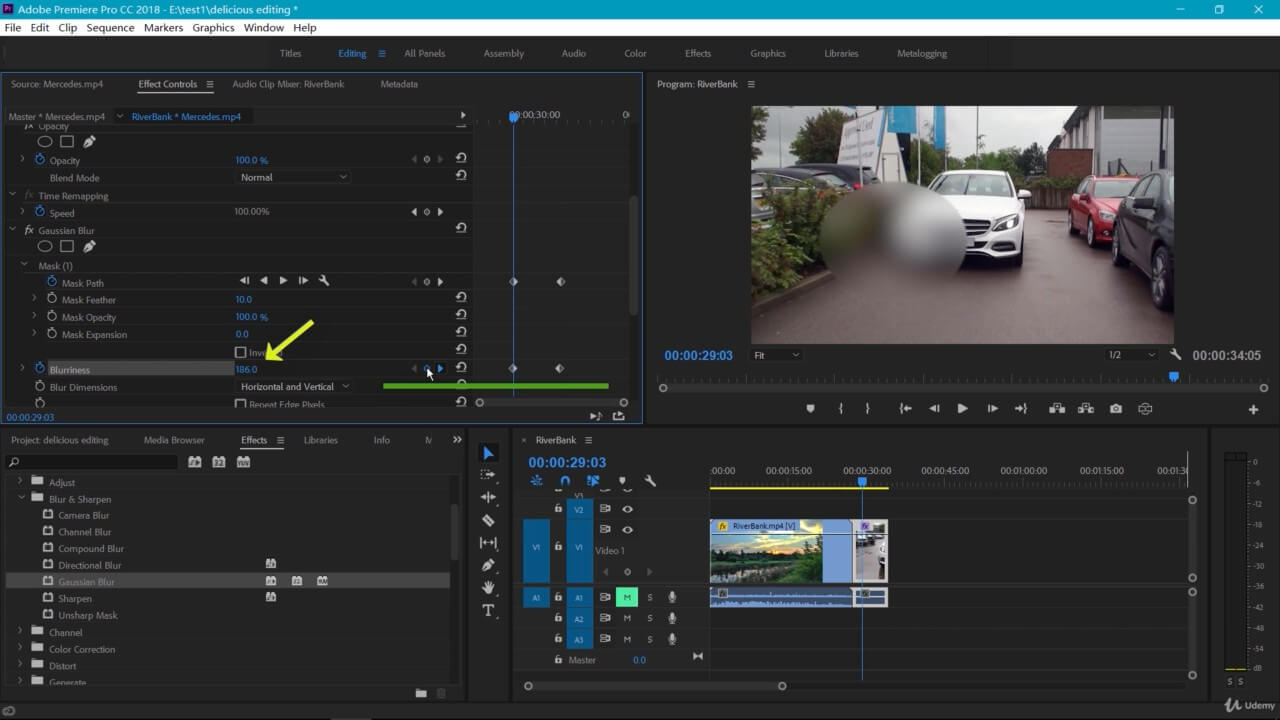Open playback resolution 1/2 dropdown
1280x720 pixels.
pos(1131,355)
